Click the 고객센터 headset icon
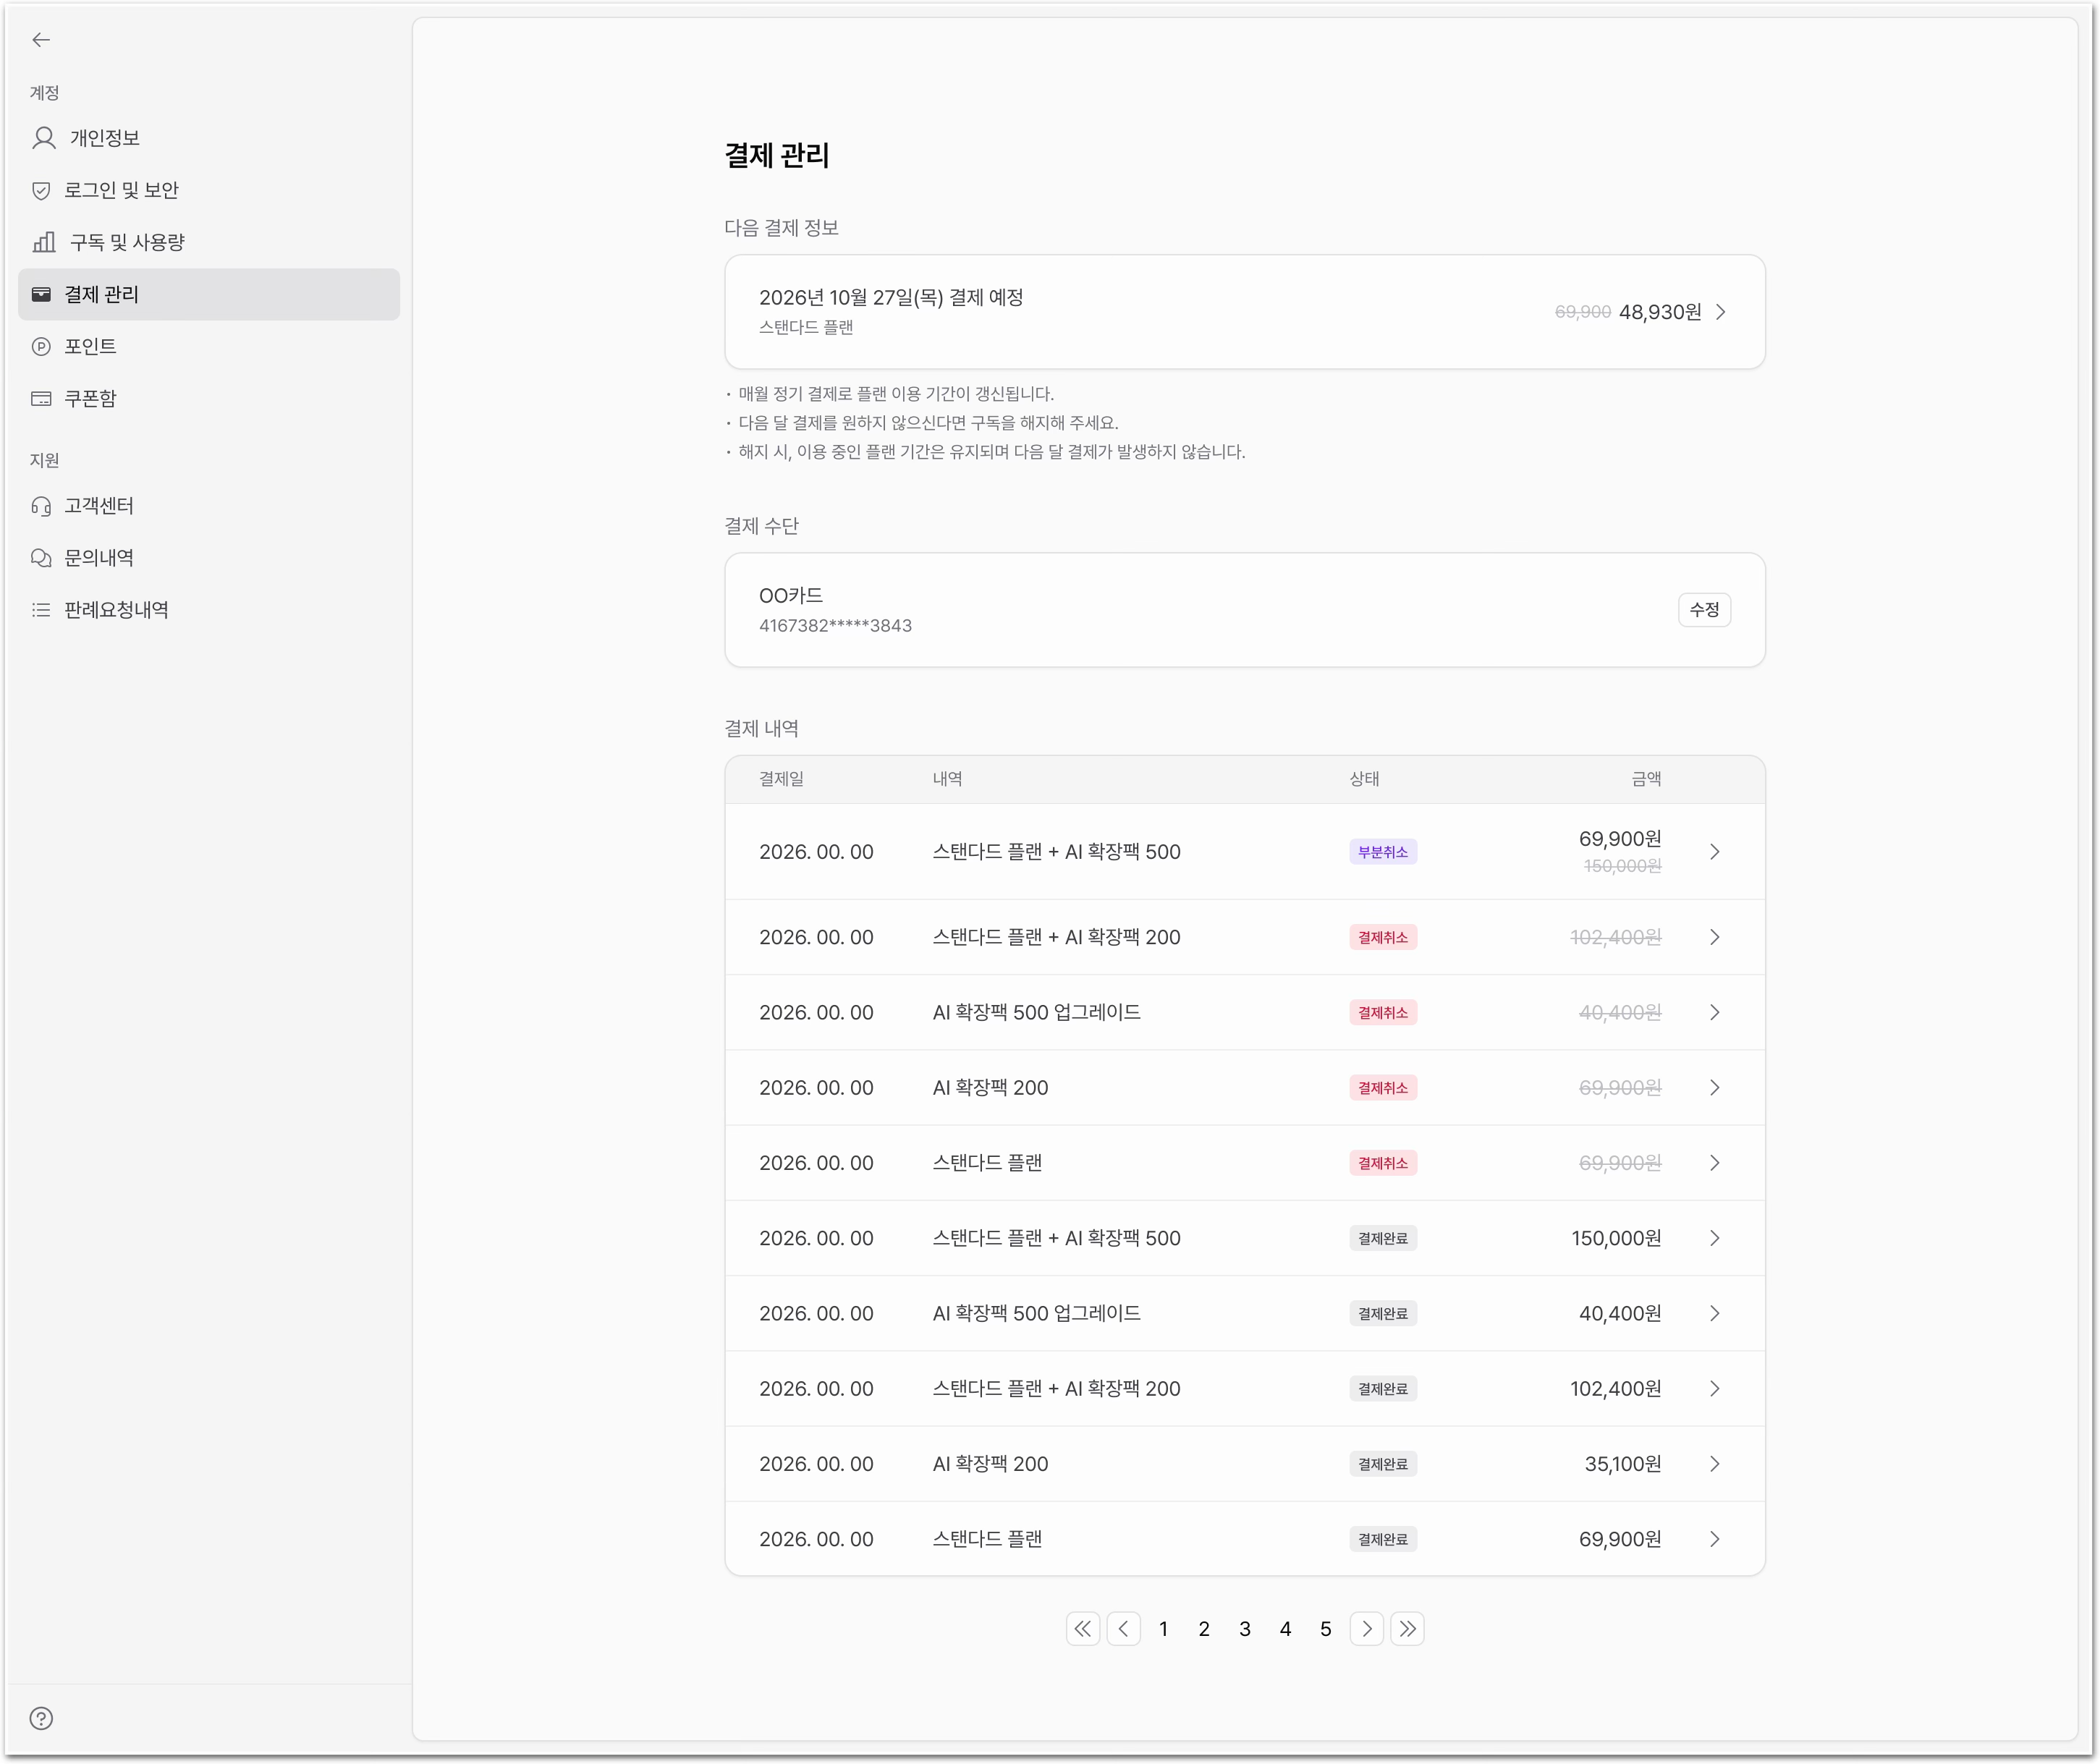The height and width of the screenshot is (1764, 2100). 41,506
